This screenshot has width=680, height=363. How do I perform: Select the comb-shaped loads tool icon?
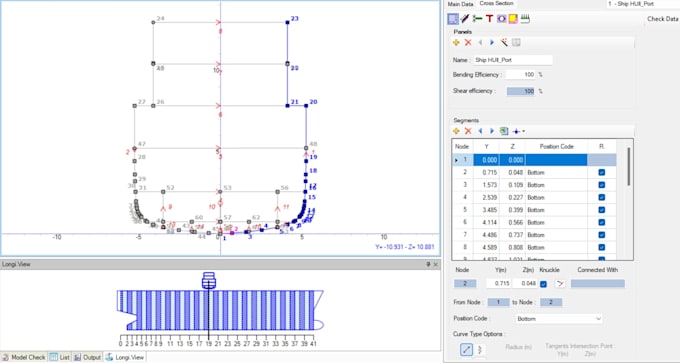pos(525,19)
